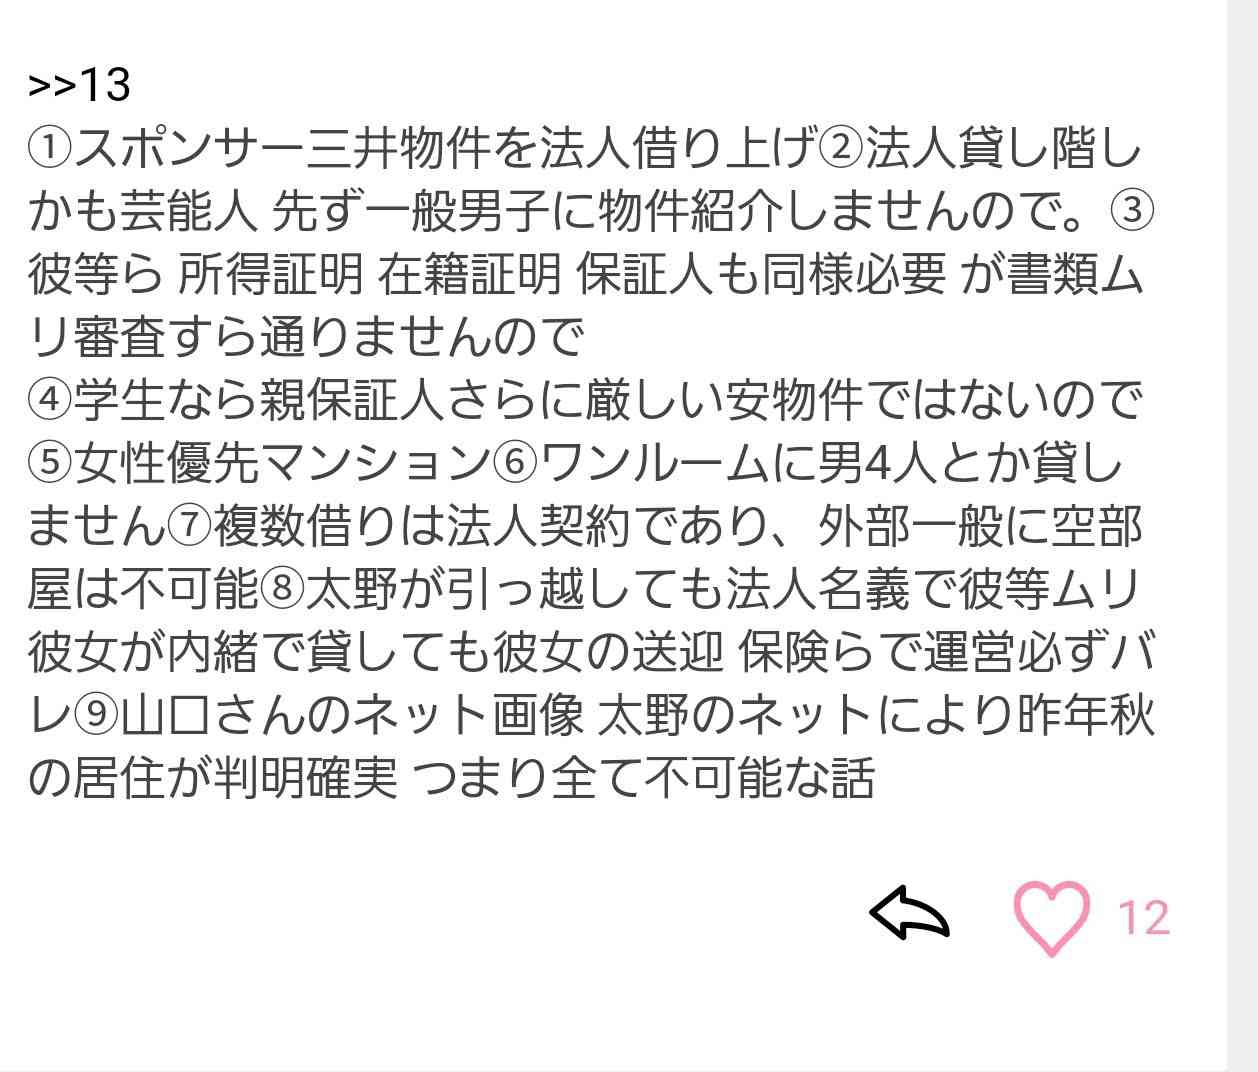Click the phrase 保証人も同様必要

(762, 276)
